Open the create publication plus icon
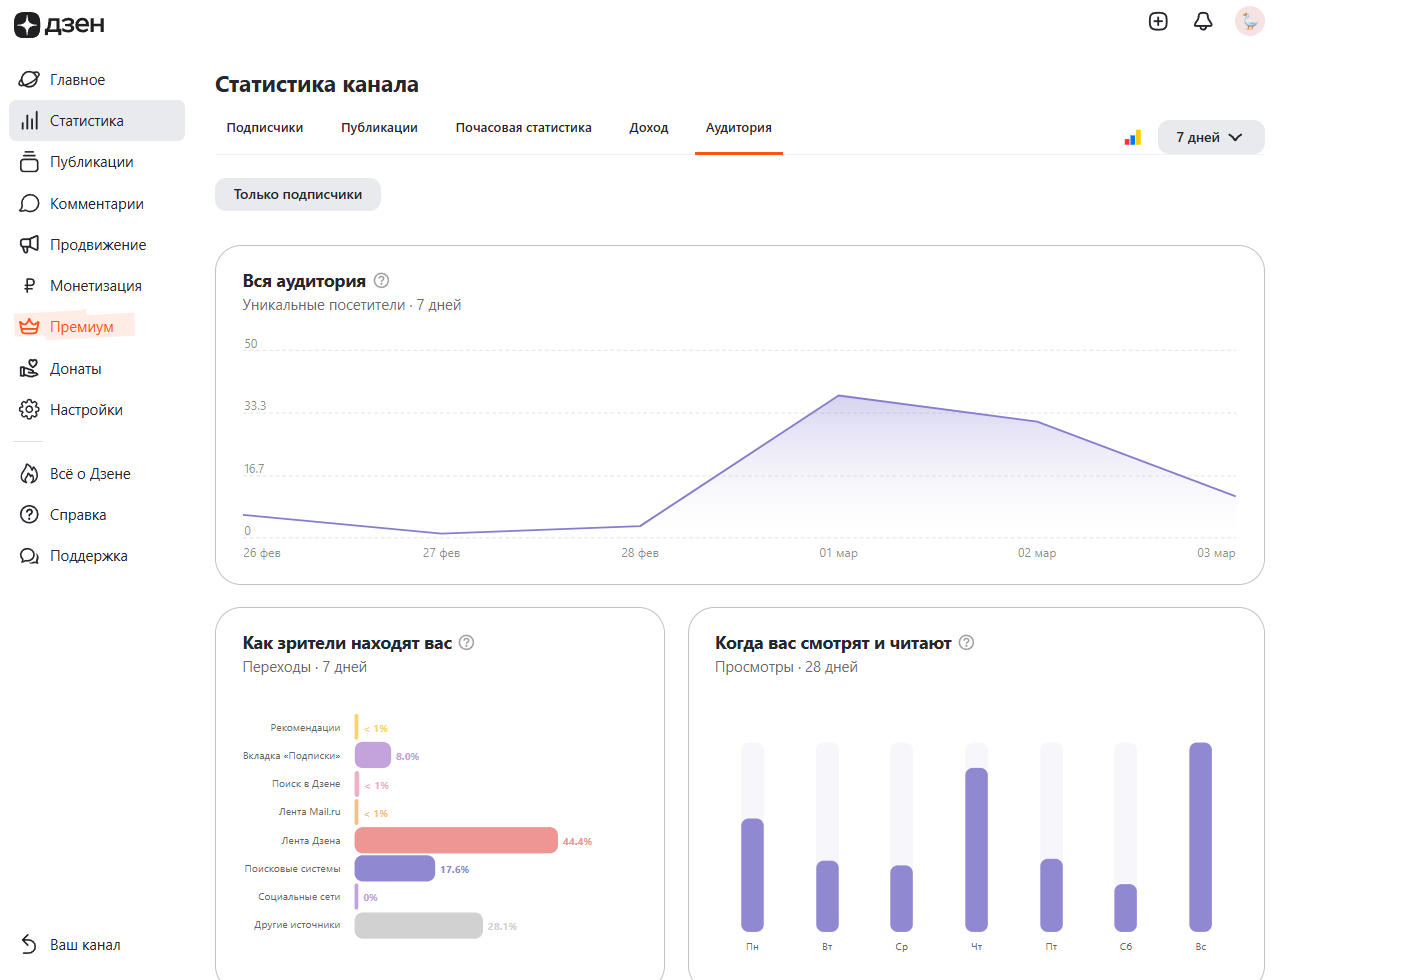The width and height of the screenshot is (1401, 980). point(1158,22)
